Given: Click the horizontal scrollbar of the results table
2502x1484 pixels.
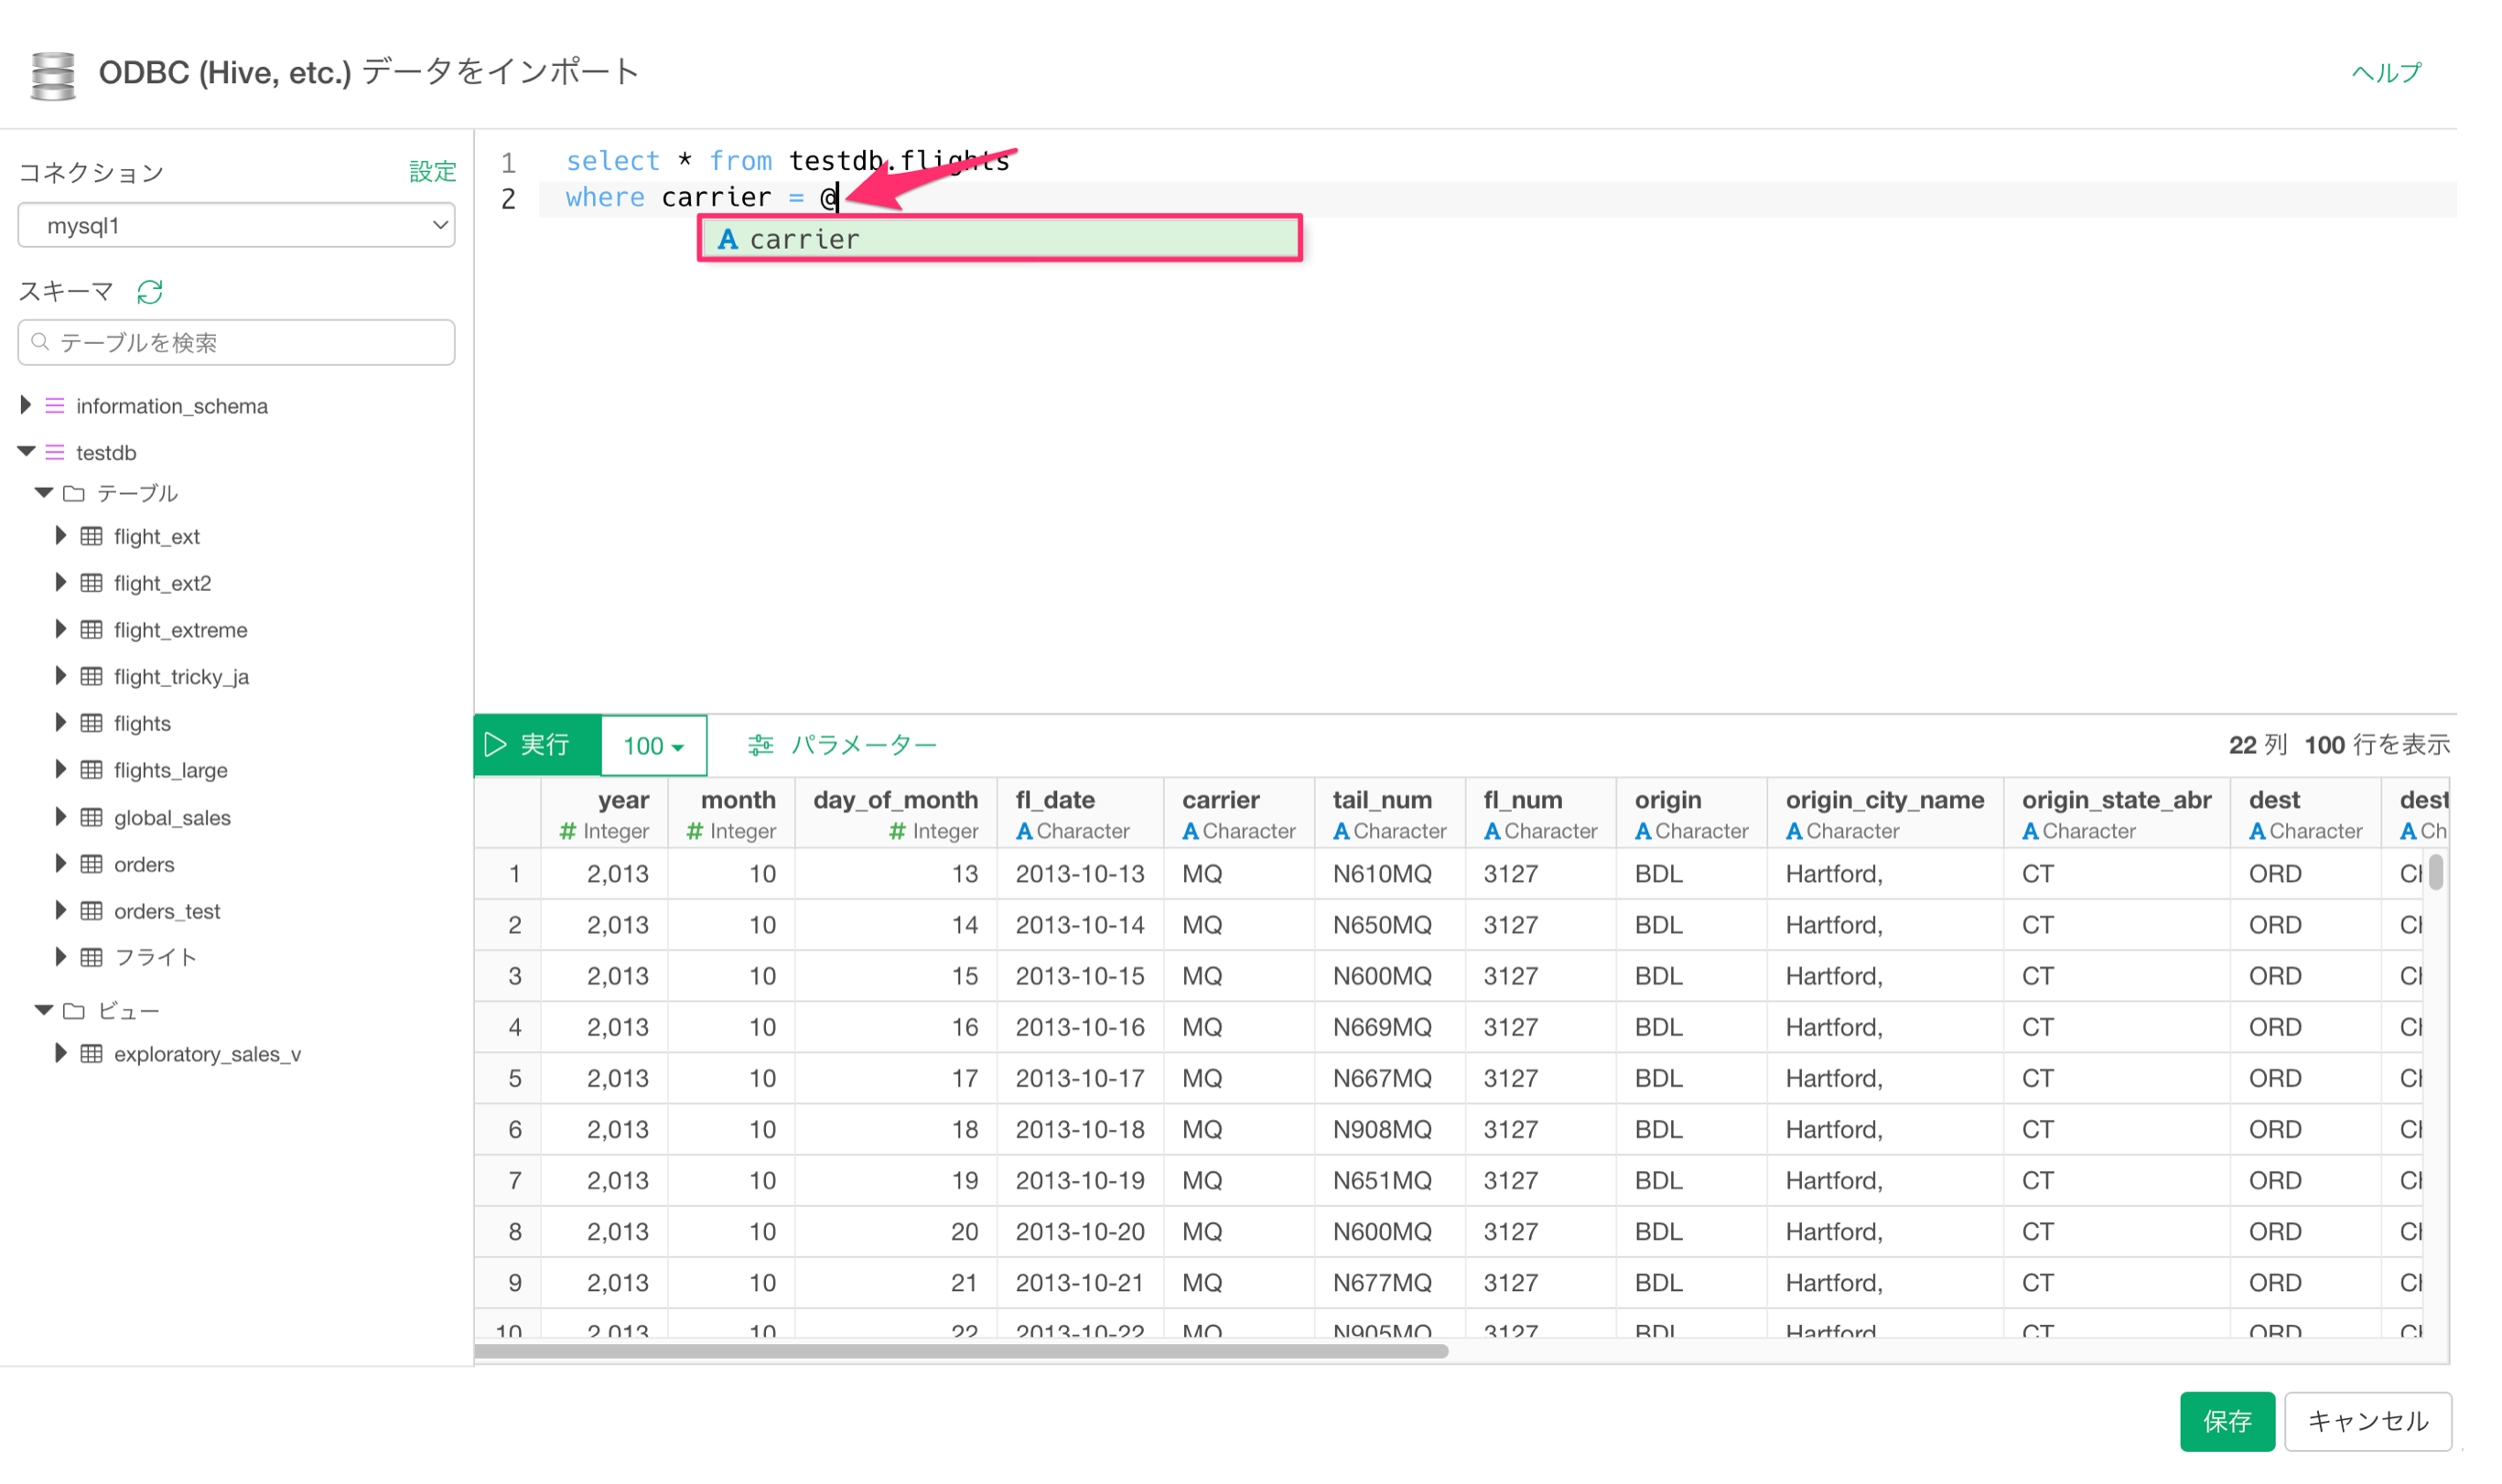Looking at the screenshot, I should [961, 1351].
